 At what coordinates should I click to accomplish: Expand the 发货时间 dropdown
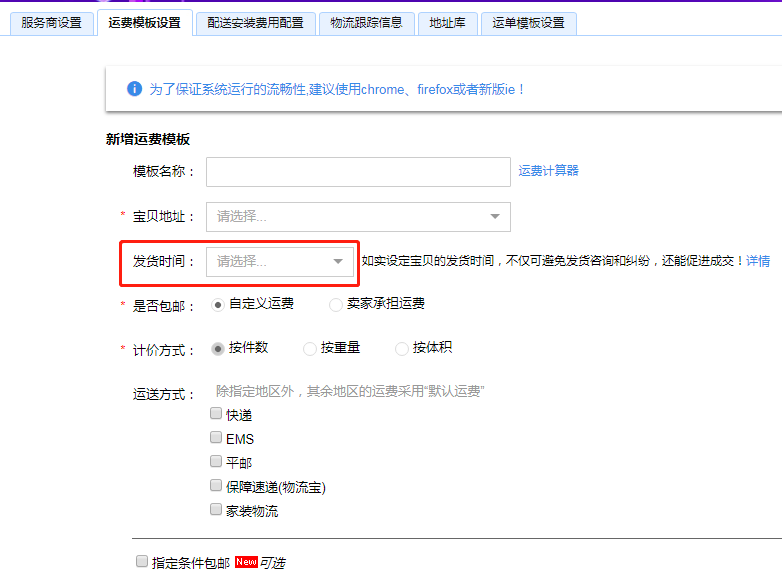[280, 262]
